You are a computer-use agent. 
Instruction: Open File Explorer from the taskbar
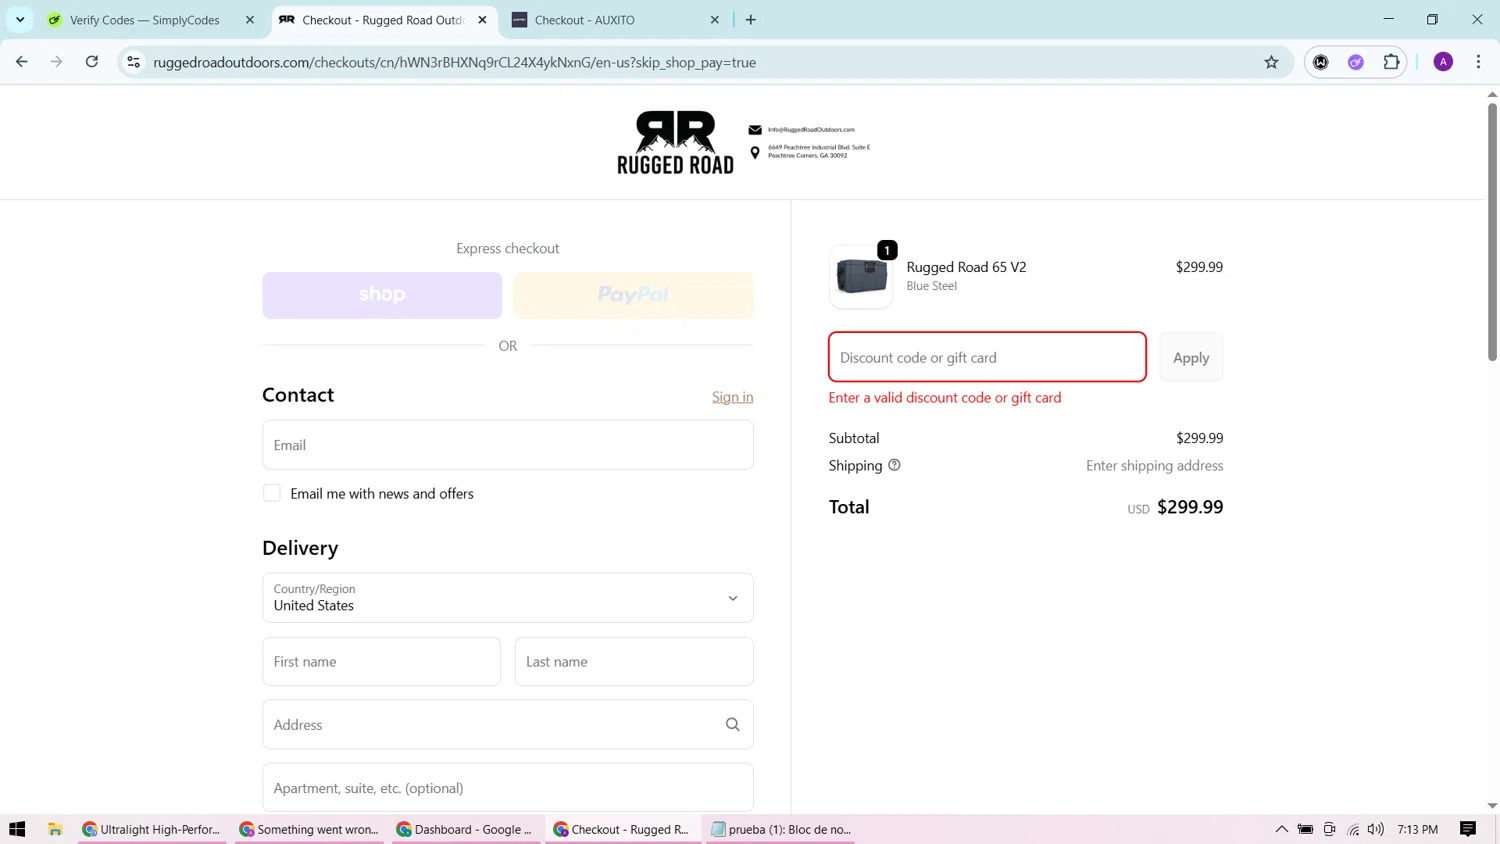55,829
